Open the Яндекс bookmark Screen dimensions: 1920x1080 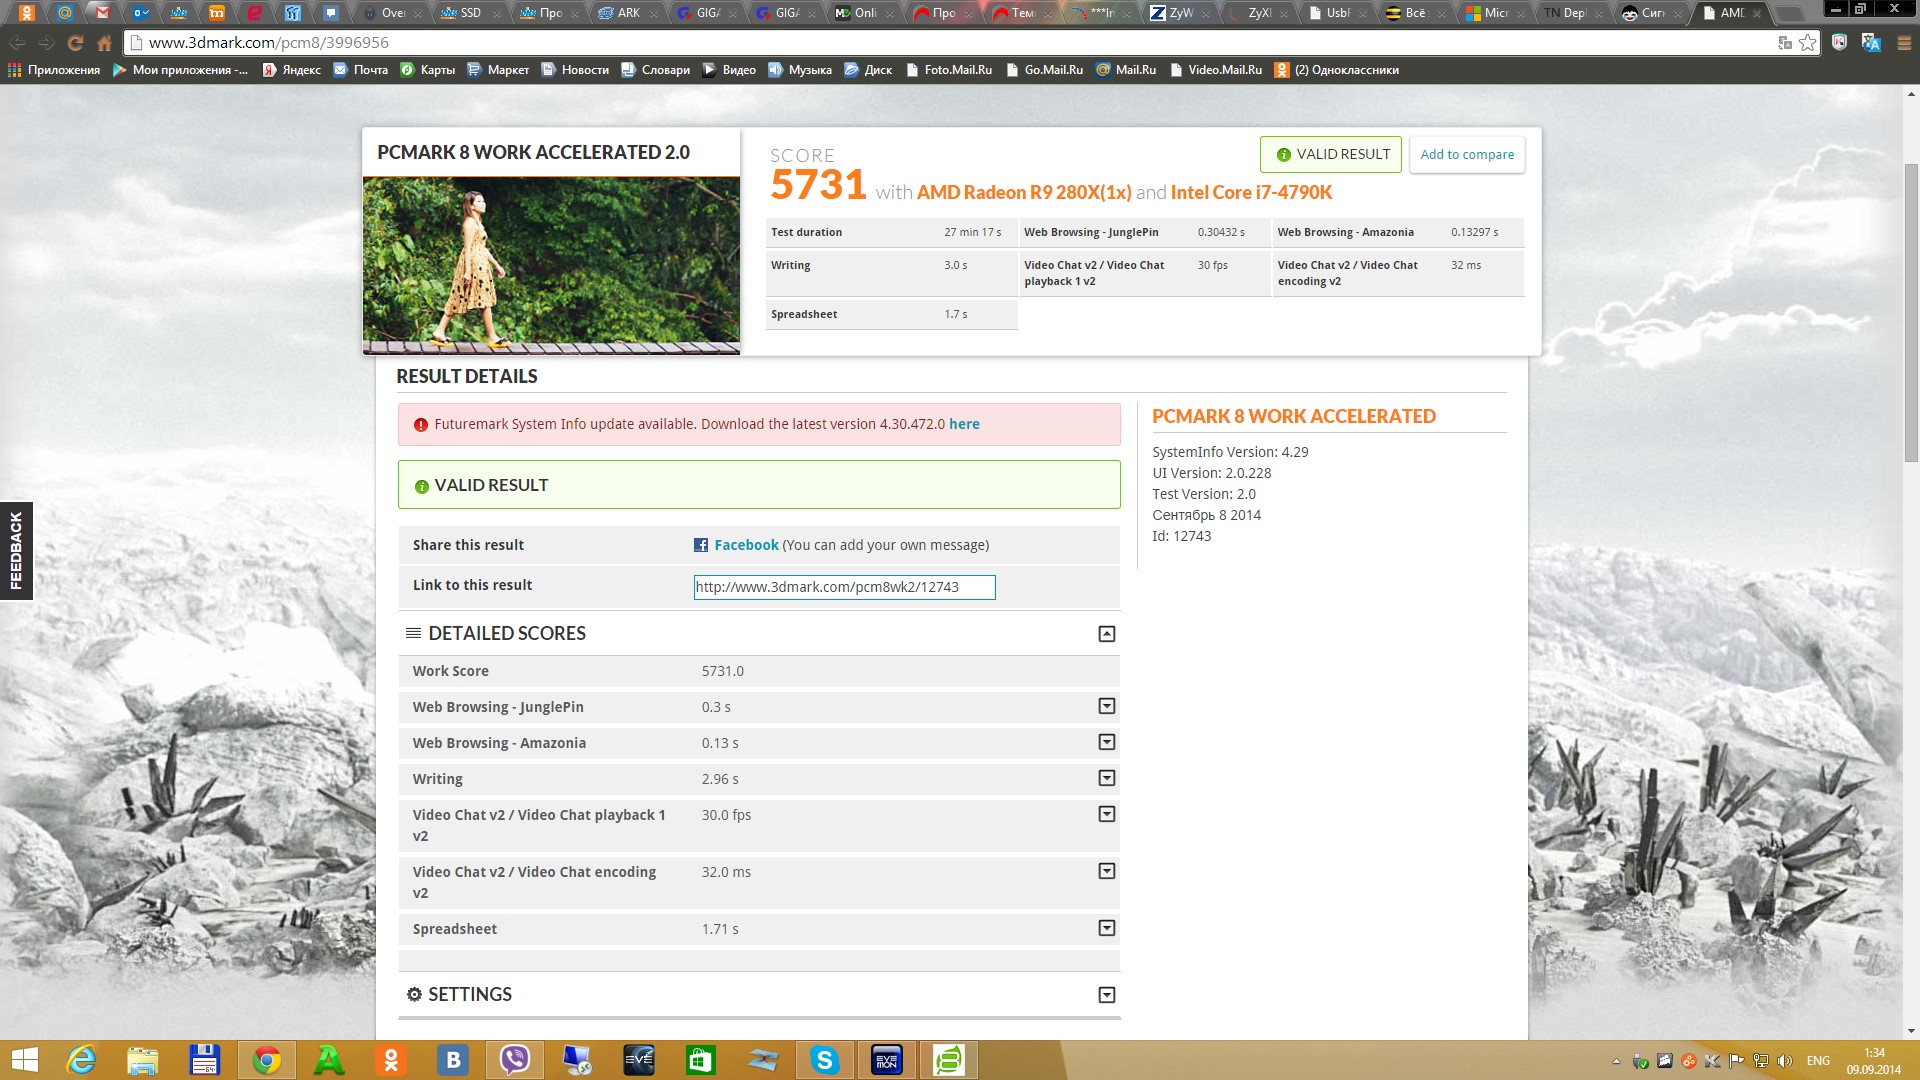[x=291, y=70]
